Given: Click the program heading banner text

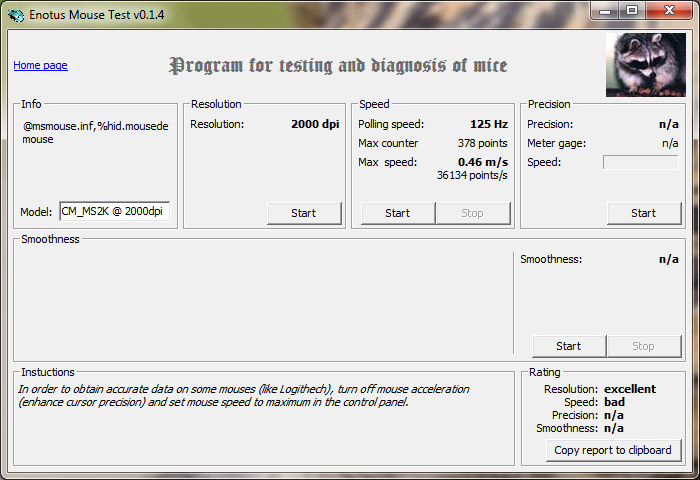Looking at the screenshot, I should [338, 66].
